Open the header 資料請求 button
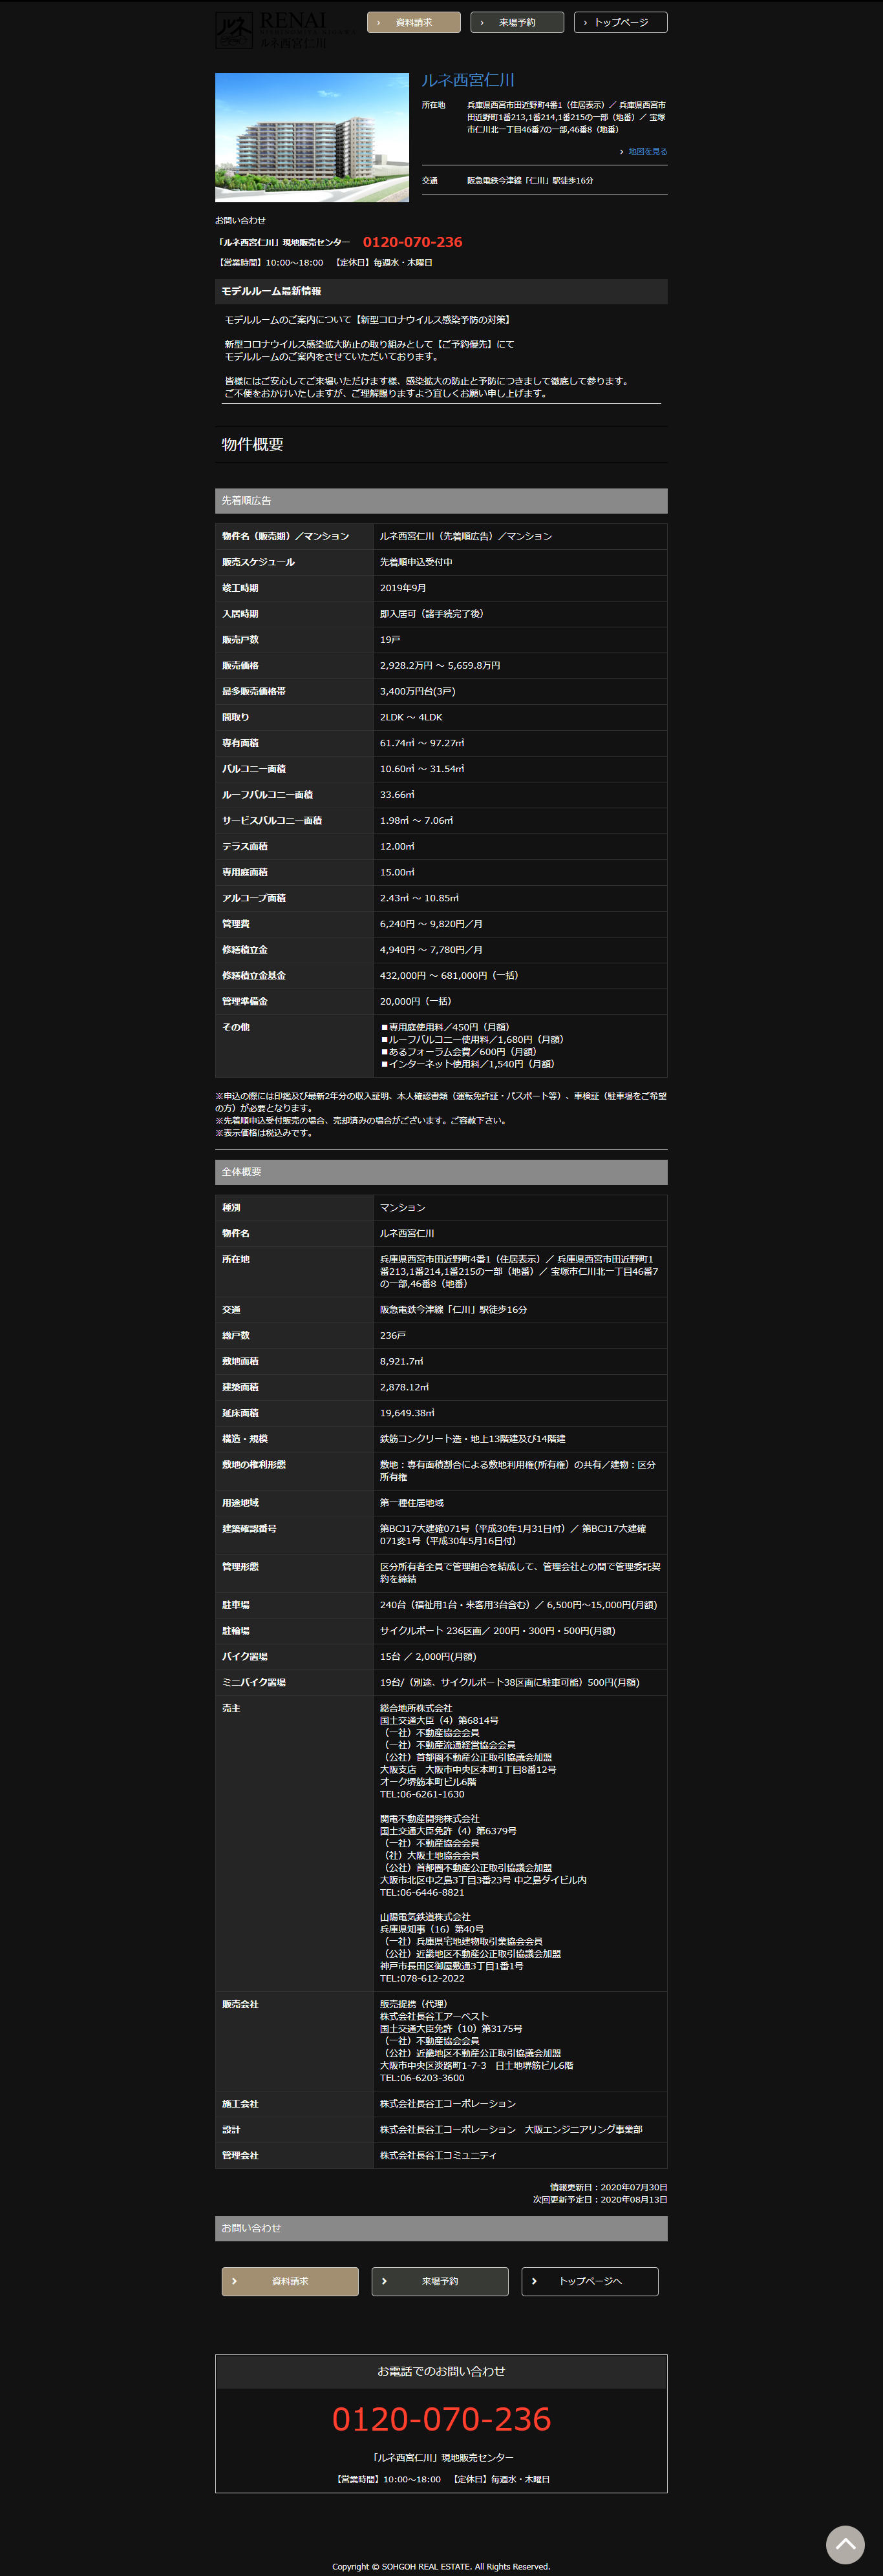 tap(413, 22)
